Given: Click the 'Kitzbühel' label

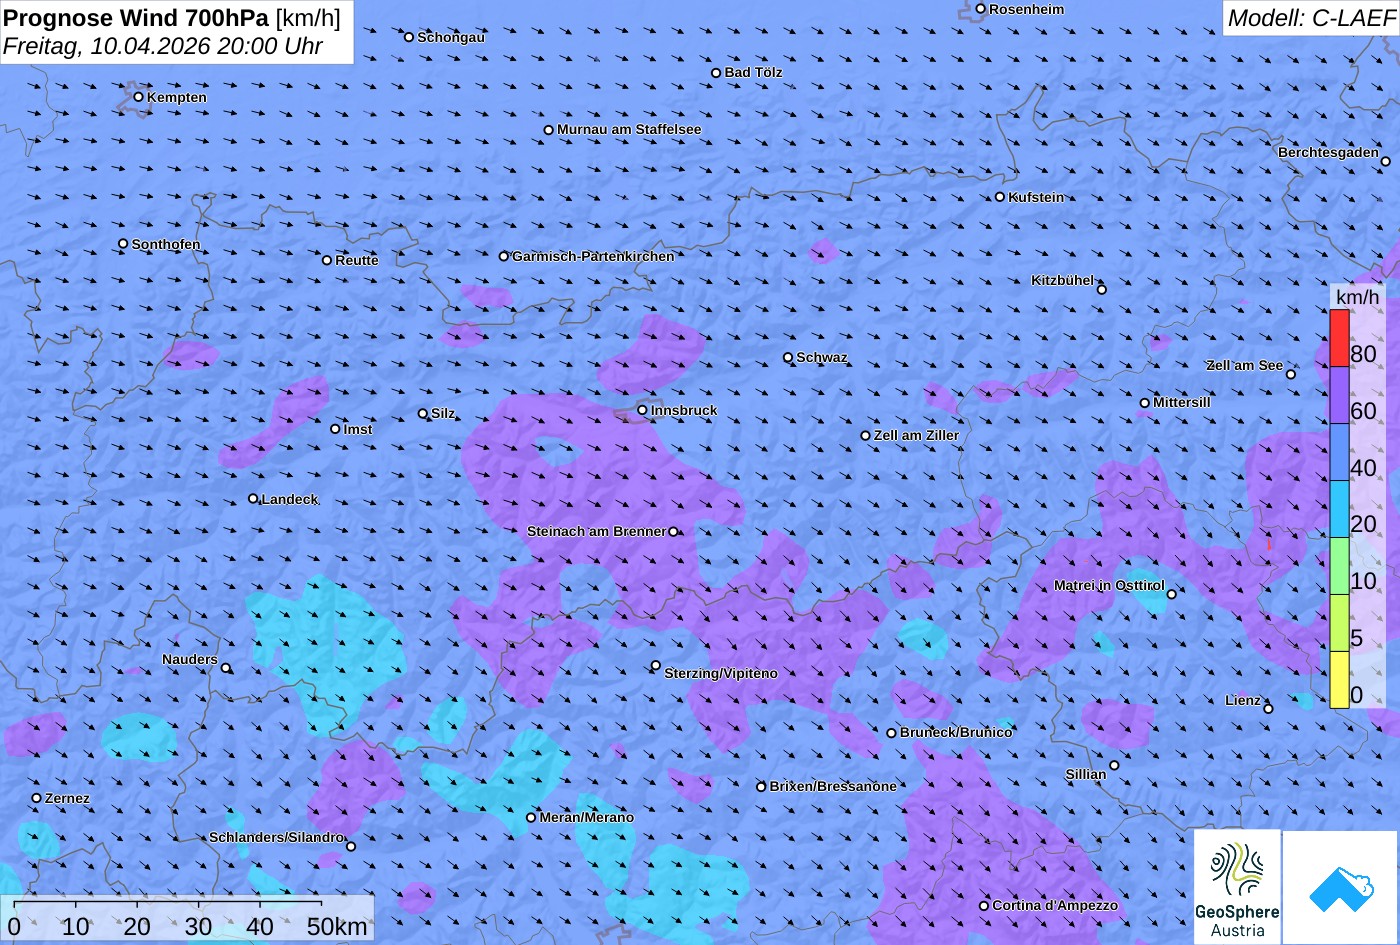Looking at the screenshot, I should click(1063, 280).
